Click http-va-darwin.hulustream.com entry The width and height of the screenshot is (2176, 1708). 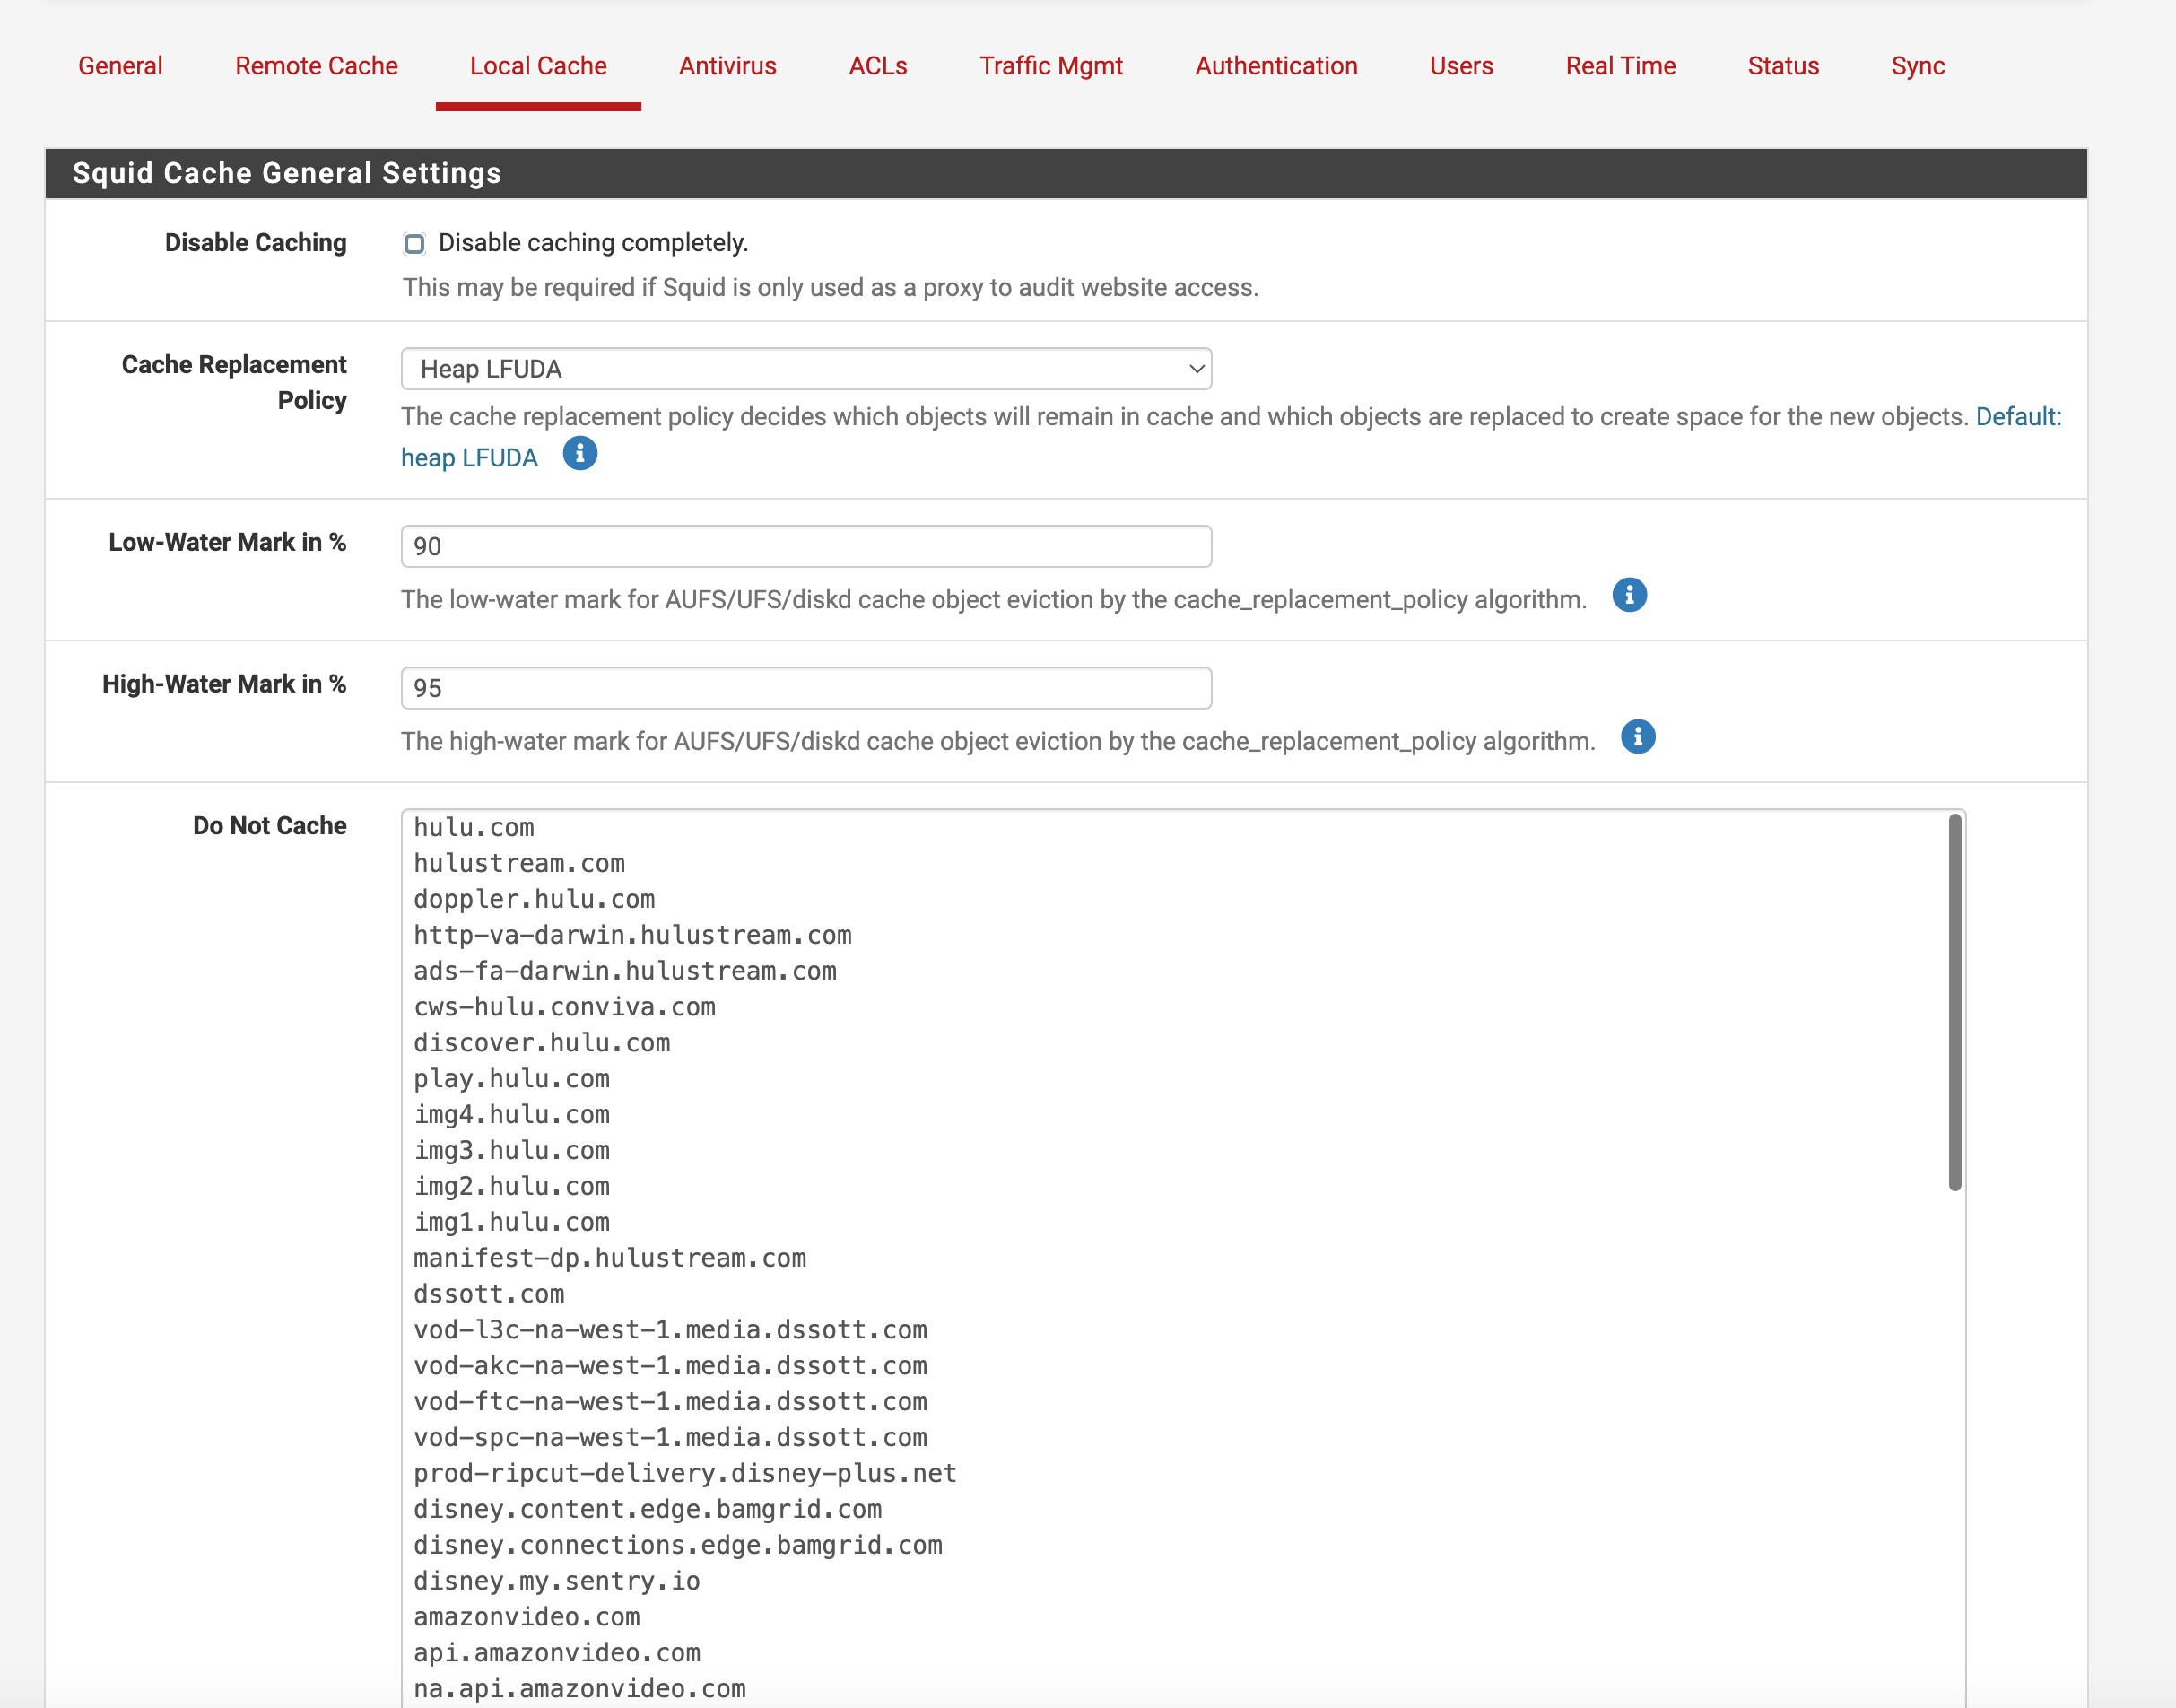(x=632, y=936)
